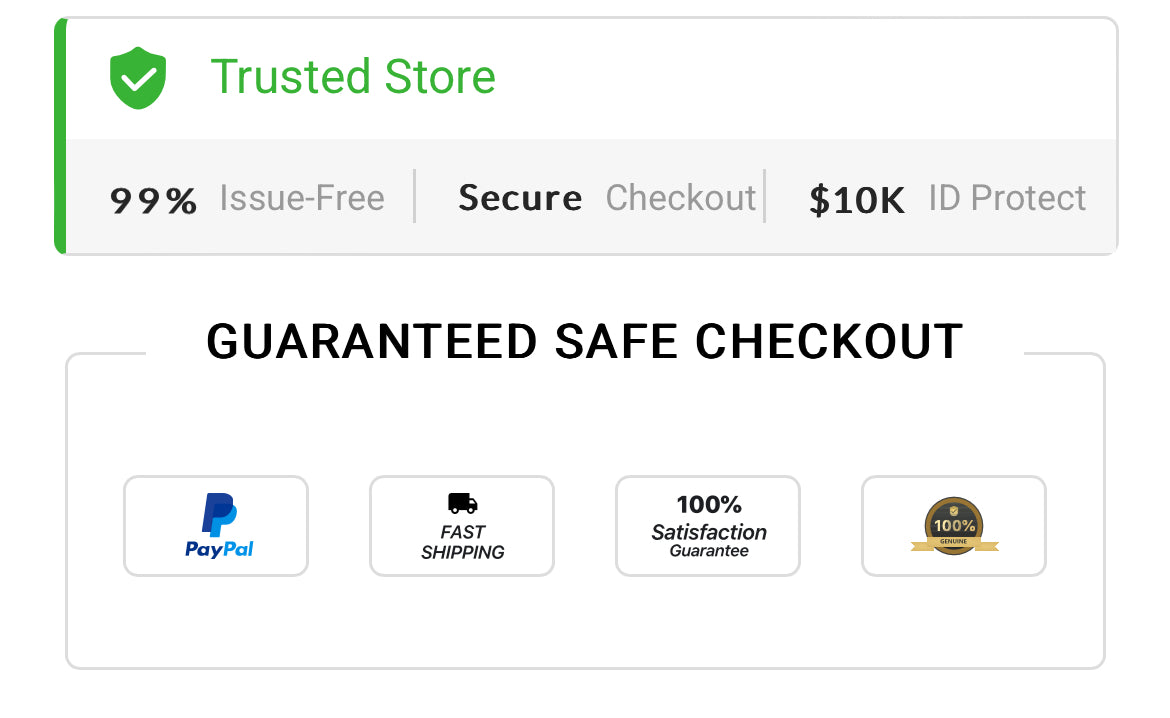
Task: Click the bold $10K amount
Action: [x=857, y=200]
